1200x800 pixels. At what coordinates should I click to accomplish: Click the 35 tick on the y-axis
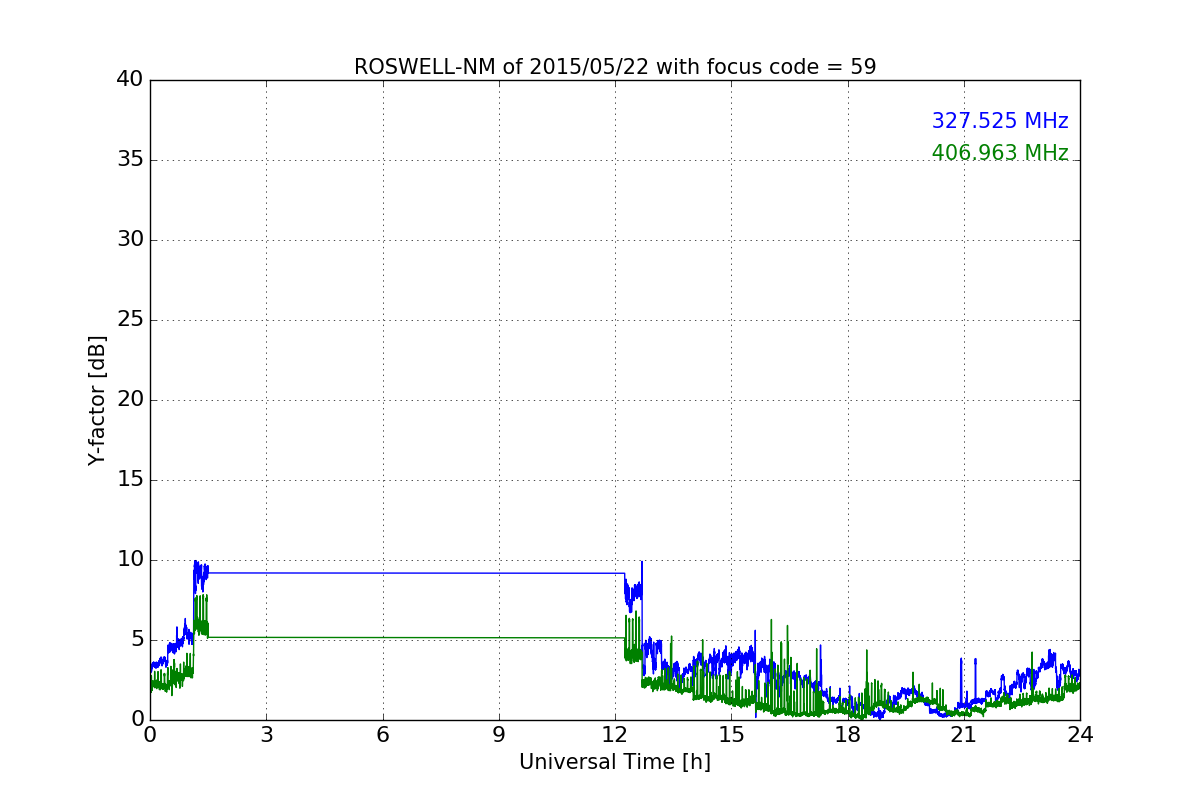click(x=130, y=159)
